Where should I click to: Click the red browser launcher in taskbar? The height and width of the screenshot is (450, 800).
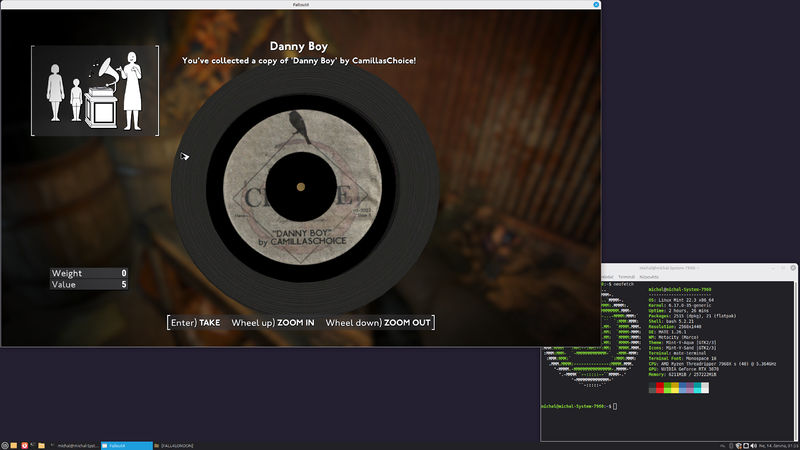(24, 445)
